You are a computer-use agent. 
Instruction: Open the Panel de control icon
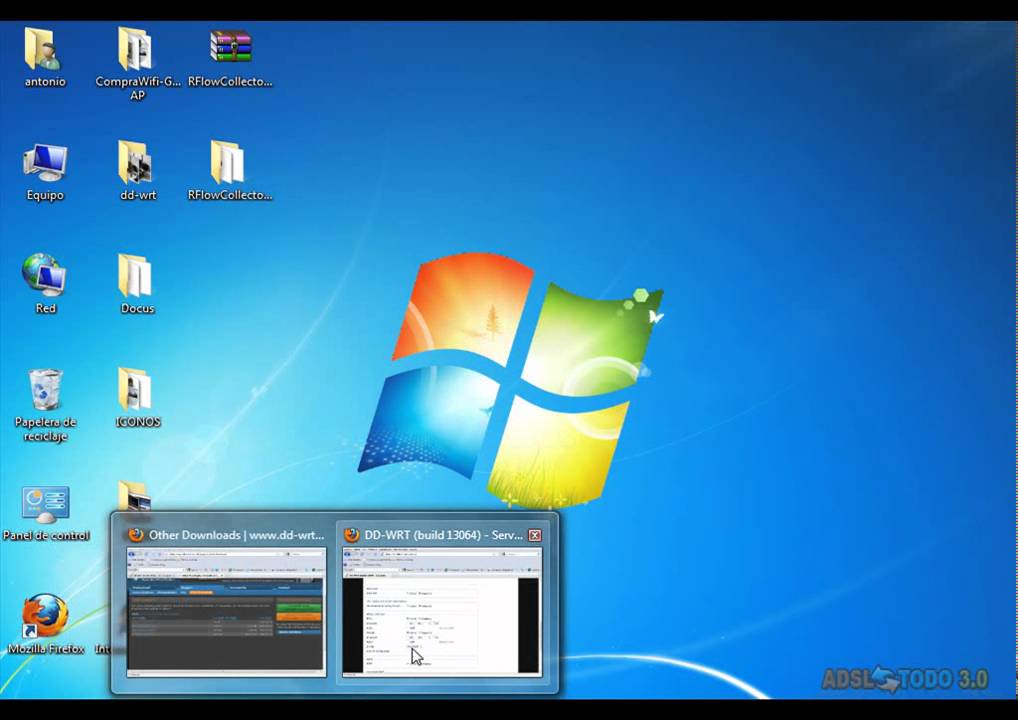point(45,504)
